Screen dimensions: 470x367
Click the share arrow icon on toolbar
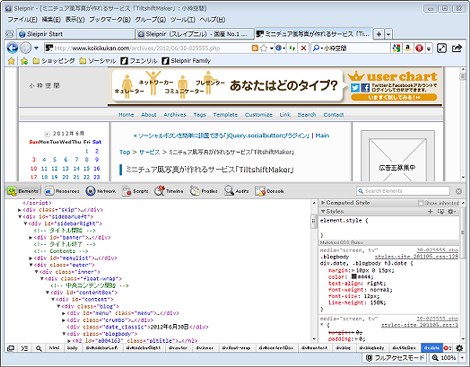pos(457,48)
